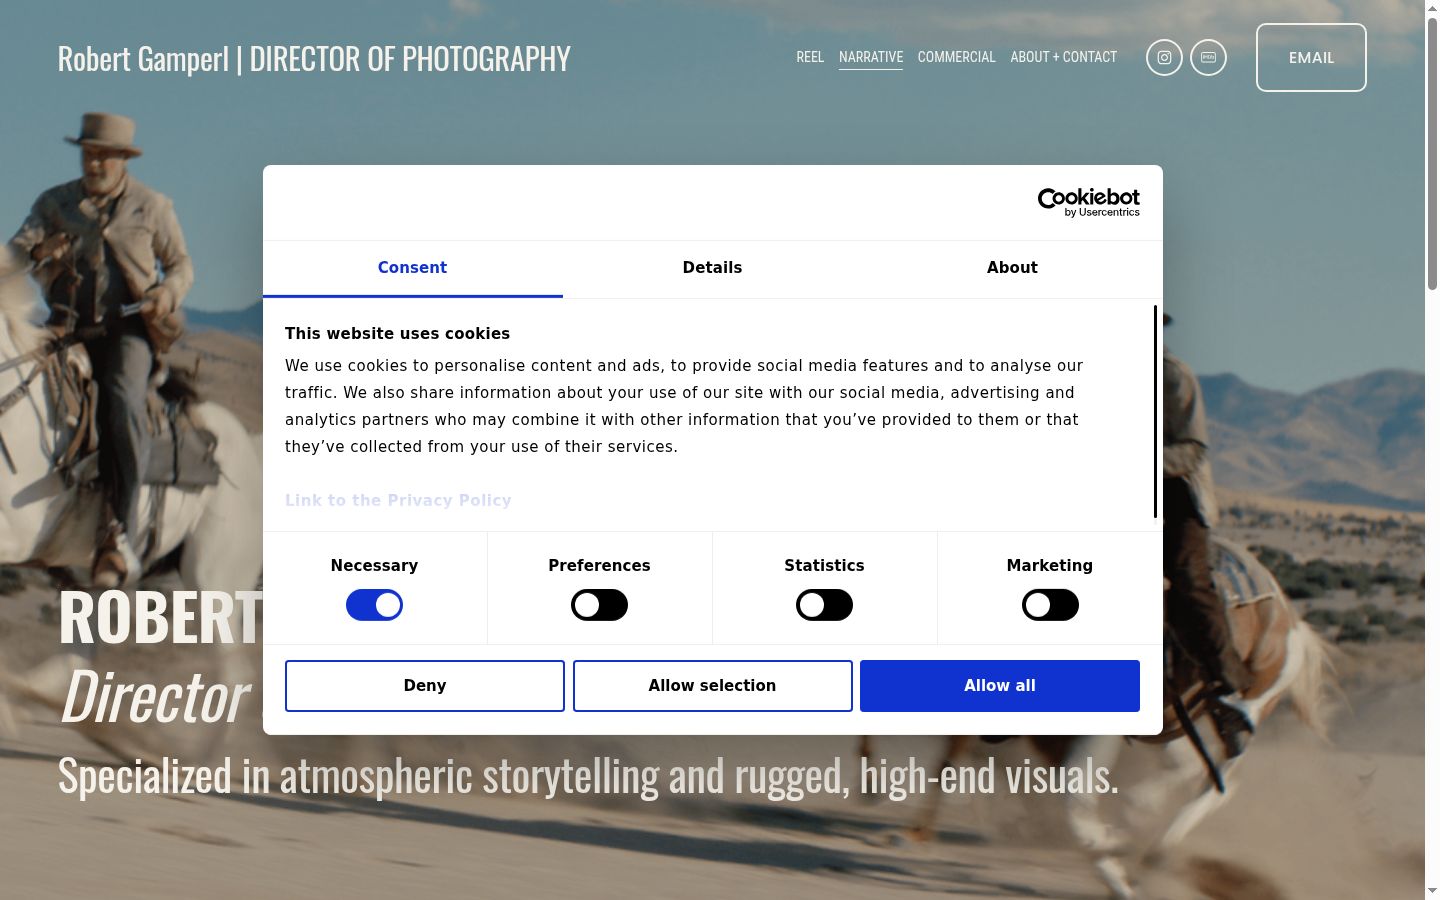The image size is (1440, 900).
Task: Enable Statistics cookies switch
Action: (x=824, y=605)
